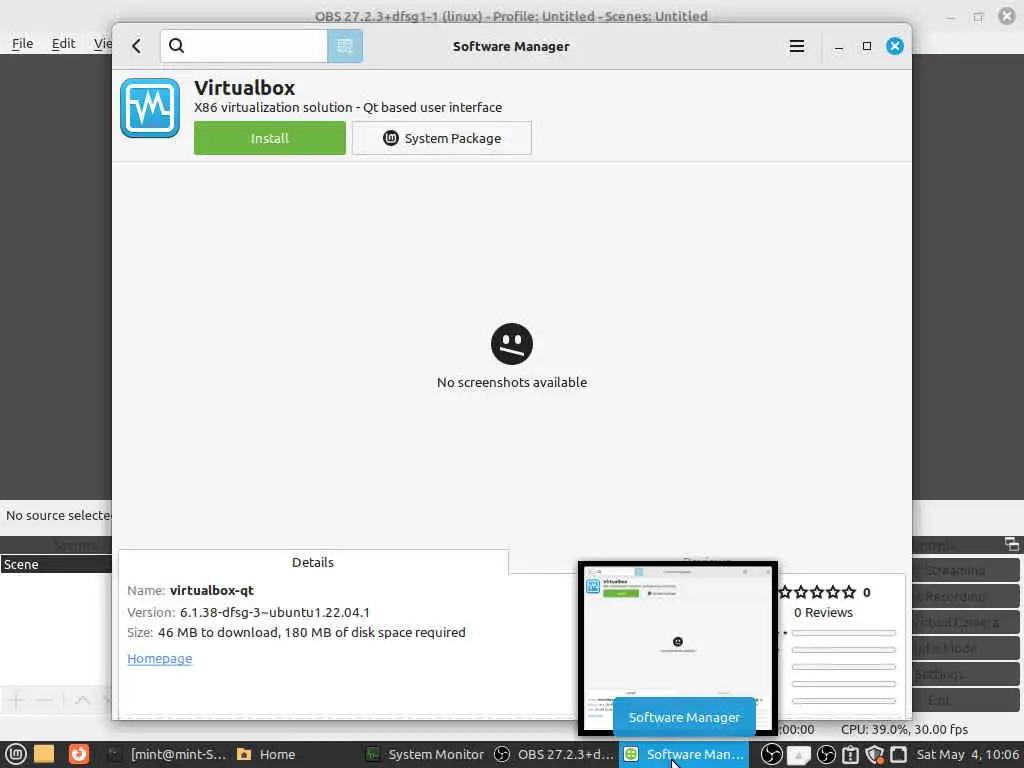Image resolution: width=1024 pixels, height=768 pixels.
Task: Toggle the blue search-in-descriptions button
Action: (345, 46)
